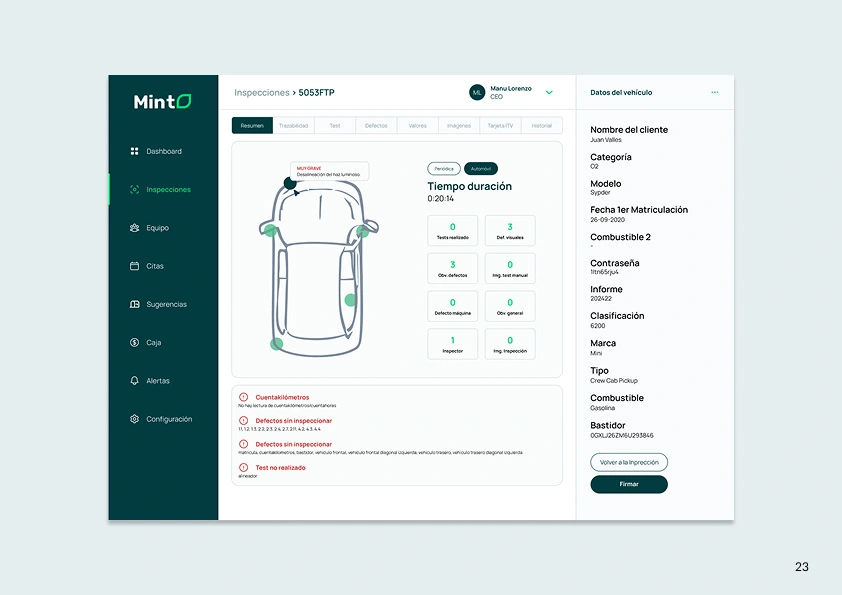The height and width of the screenshot is (595, 842).
Task: Click the Contraseña value text
Action: pos(604,272)
